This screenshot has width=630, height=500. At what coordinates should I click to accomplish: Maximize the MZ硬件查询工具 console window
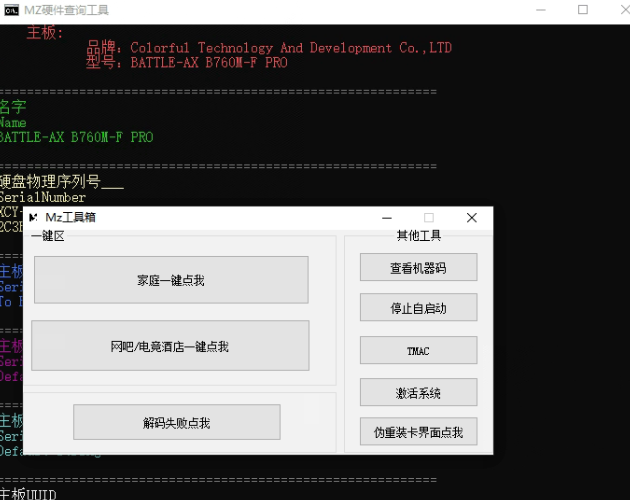click(582, 10)
